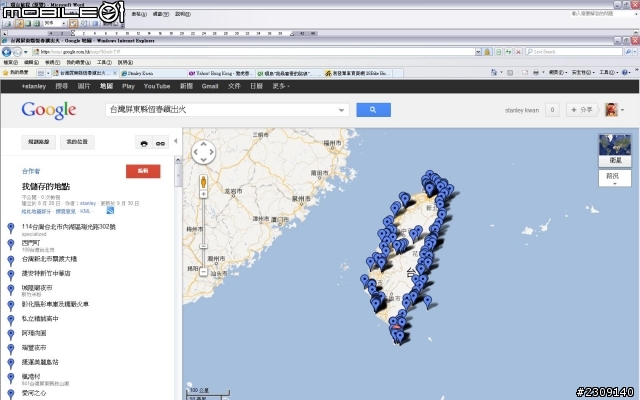
Task: Click the security lock icon in address bar
Action: pos(487,52)
